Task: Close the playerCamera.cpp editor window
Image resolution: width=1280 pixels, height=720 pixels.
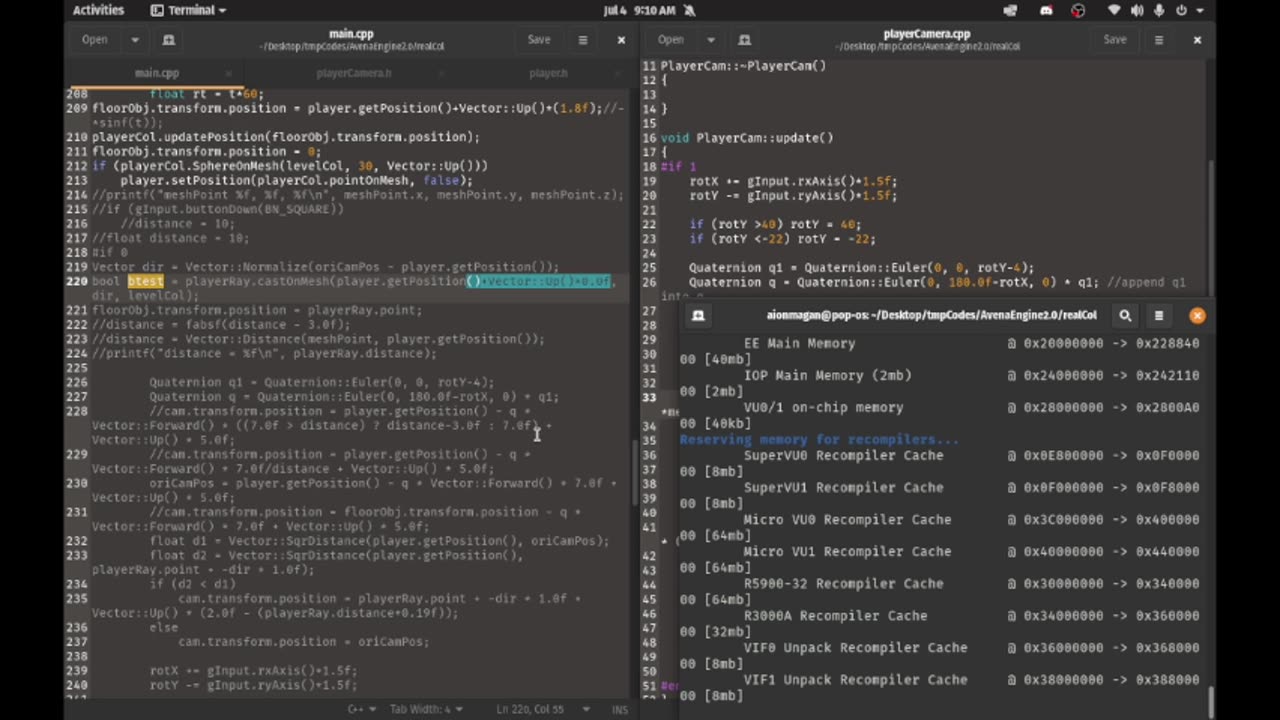Action: point(1197,40)
